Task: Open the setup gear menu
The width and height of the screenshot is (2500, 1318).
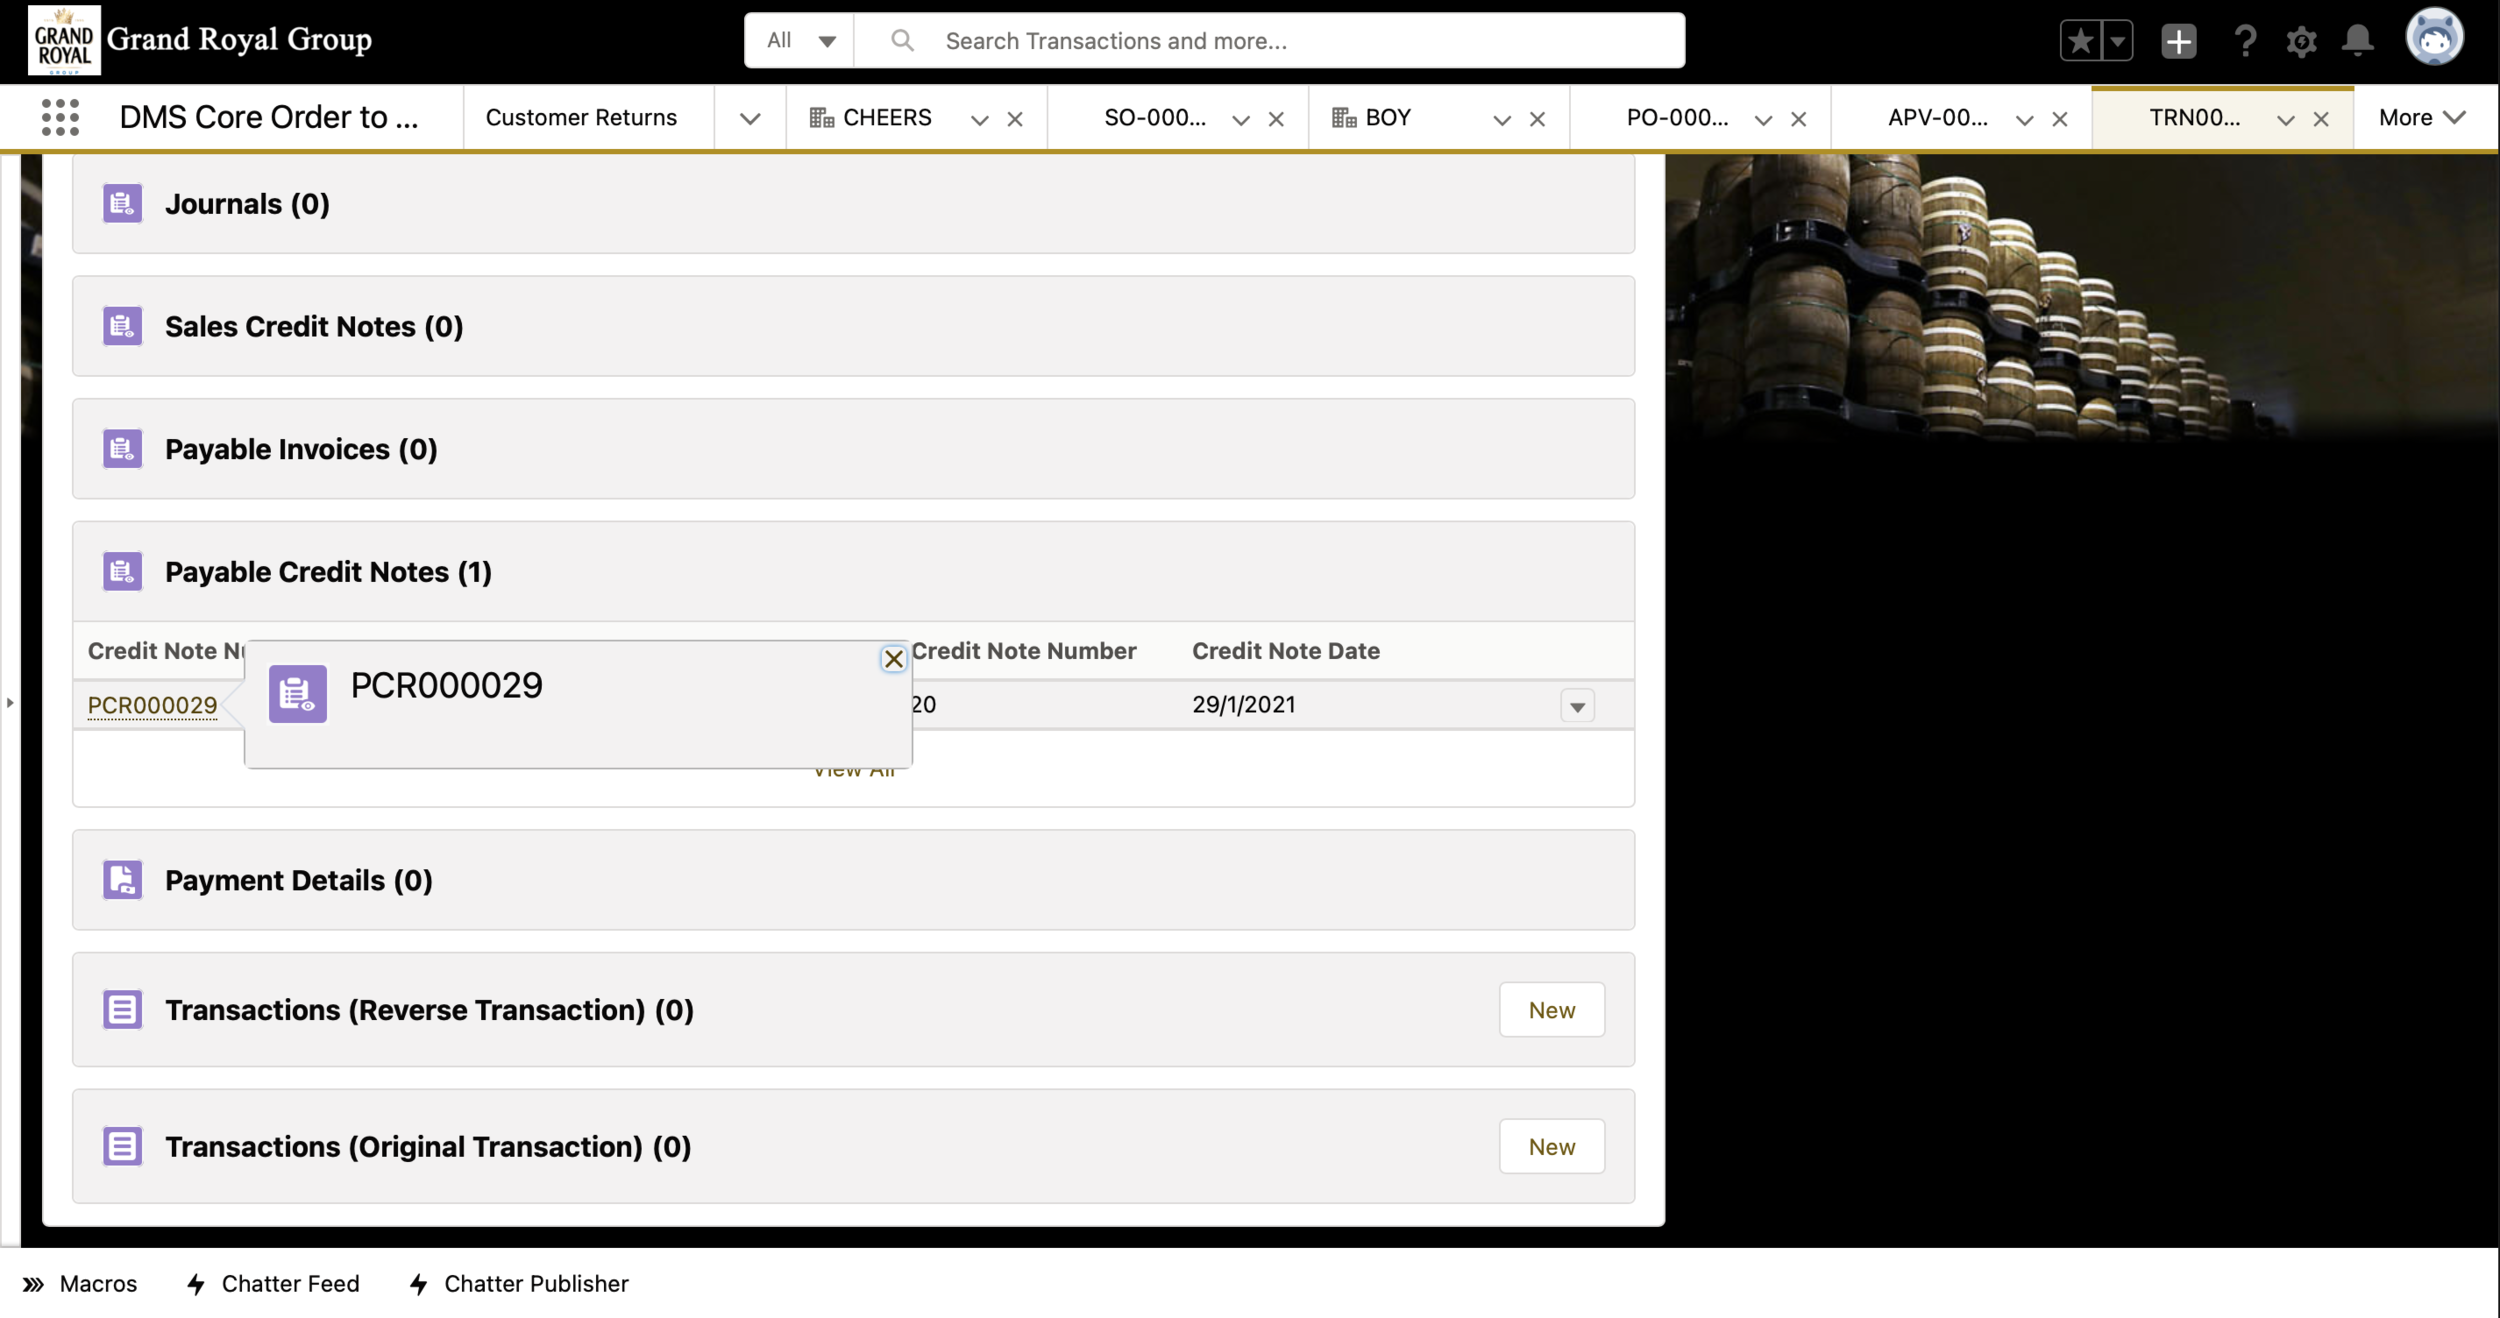Action: pos(2301,41)
